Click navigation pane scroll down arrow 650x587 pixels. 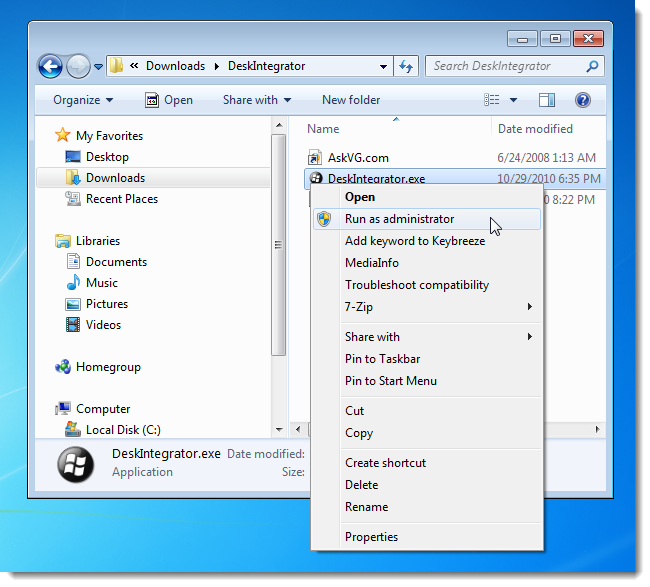click(x=279, y=429)
